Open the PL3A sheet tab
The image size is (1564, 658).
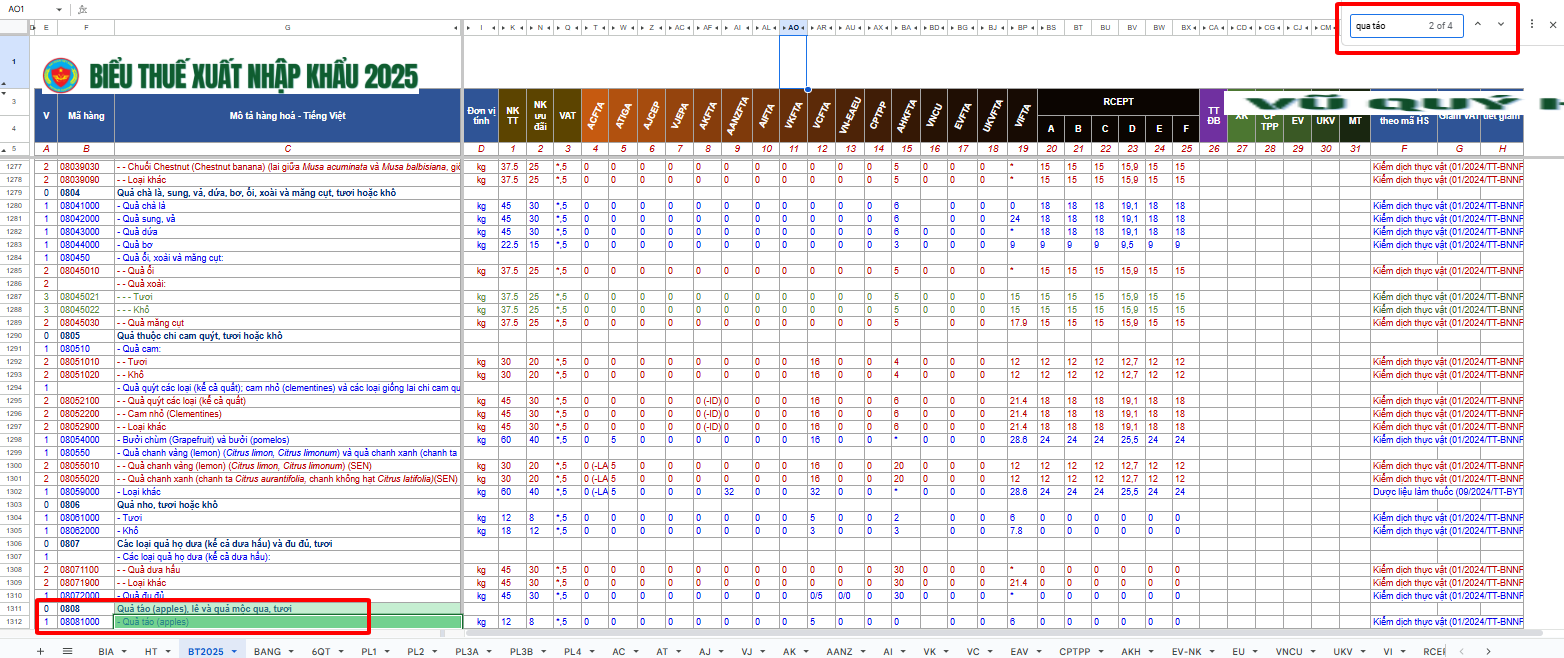click(x=466, y=651)
